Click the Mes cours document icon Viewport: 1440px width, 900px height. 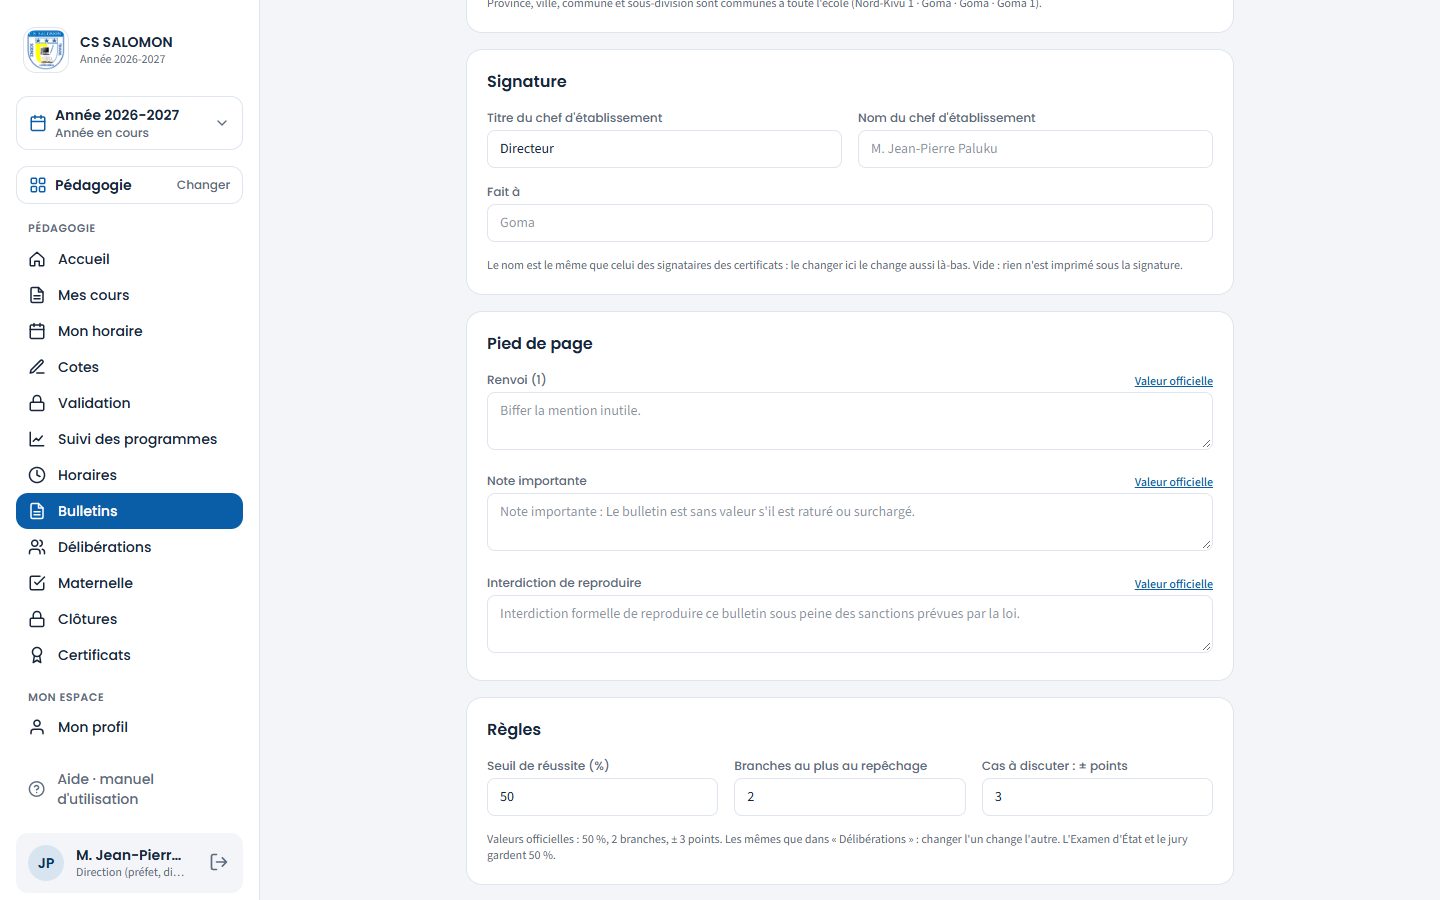point(37,295)
